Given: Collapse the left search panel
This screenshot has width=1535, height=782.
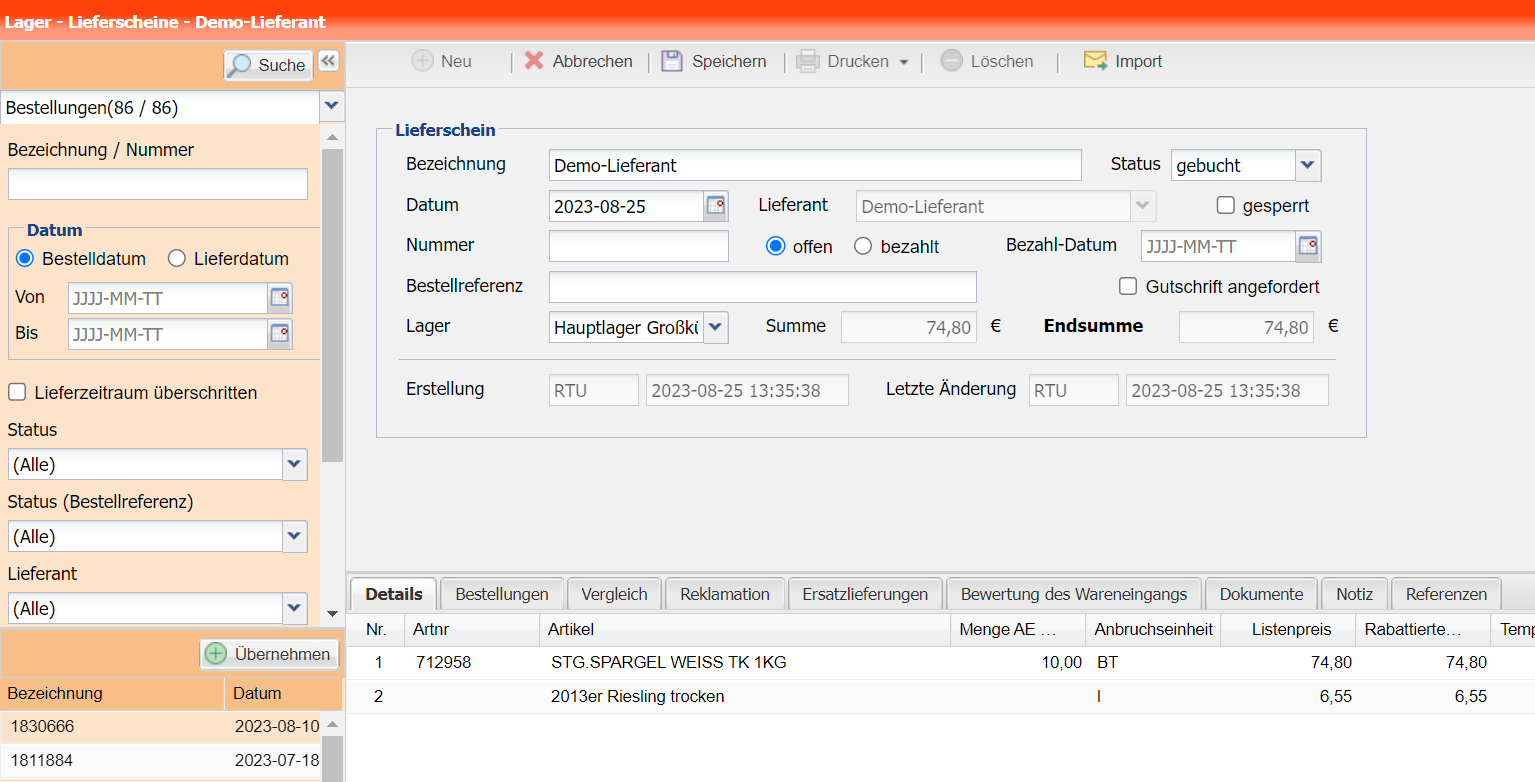Looking at the screenshot, I should pos(328,62).
